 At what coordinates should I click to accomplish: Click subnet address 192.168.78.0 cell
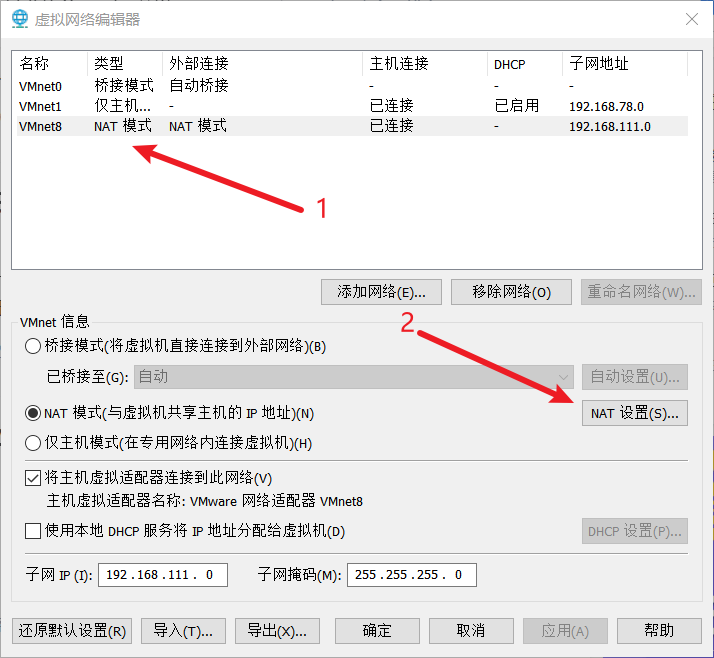pyautogui.click(x=606, y=106)
